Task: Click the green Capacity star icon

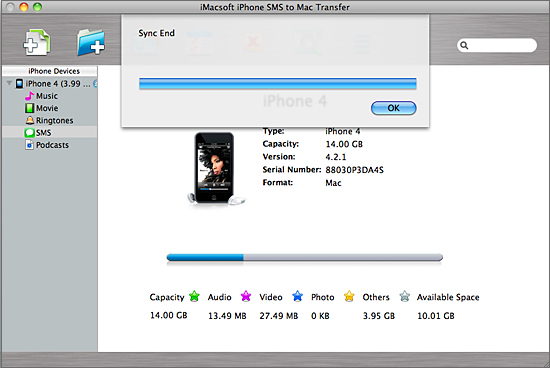Action: tap(194, 296)
